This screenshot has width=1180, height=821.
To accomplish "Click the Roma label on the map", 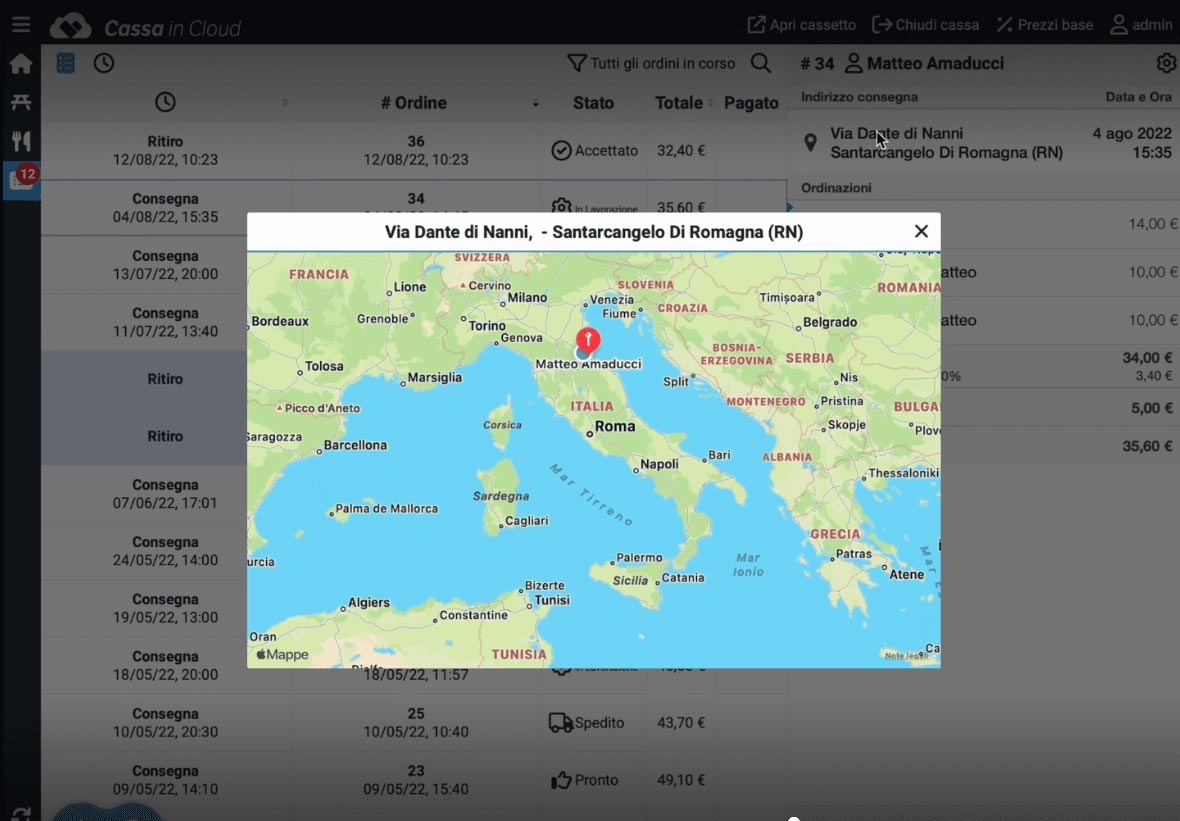I will (615, 426).
